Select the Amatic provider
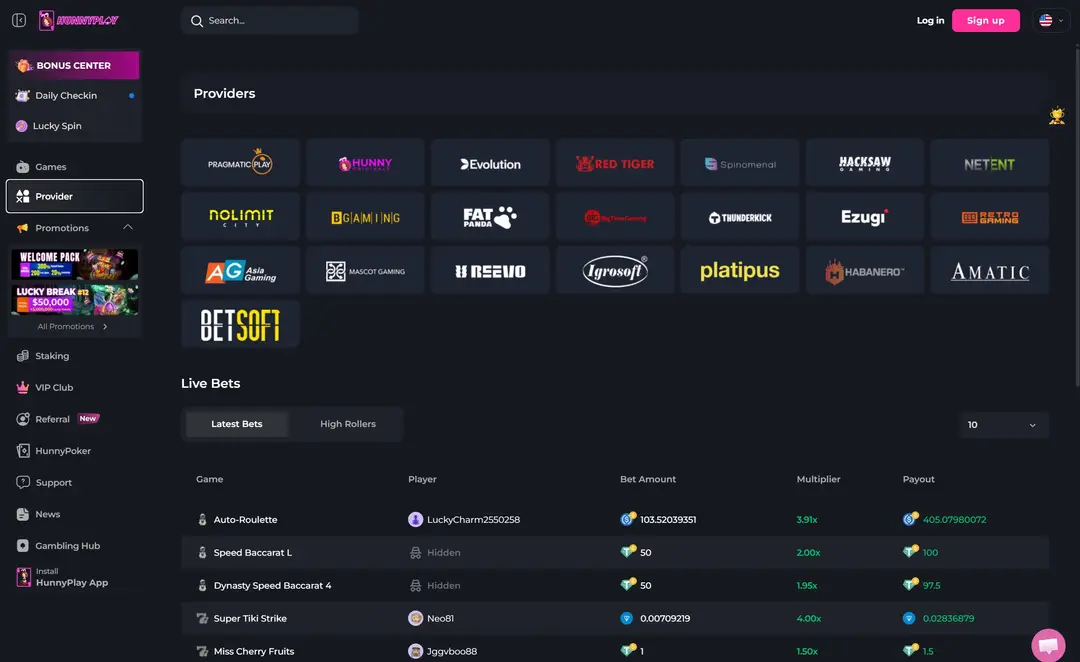1080x662 pixels. (x=990, y=270)
